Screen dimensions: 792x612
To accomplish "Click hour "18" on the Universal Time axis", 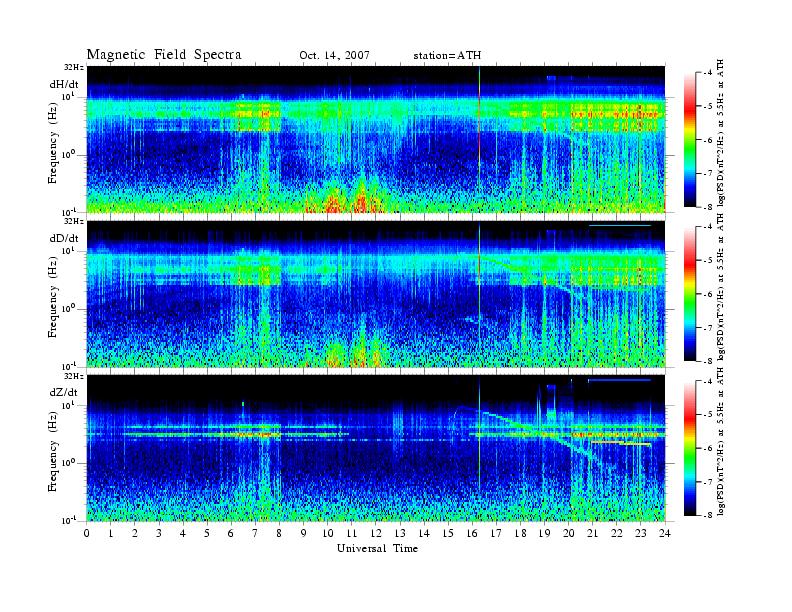I will click(x=521, y=533).
